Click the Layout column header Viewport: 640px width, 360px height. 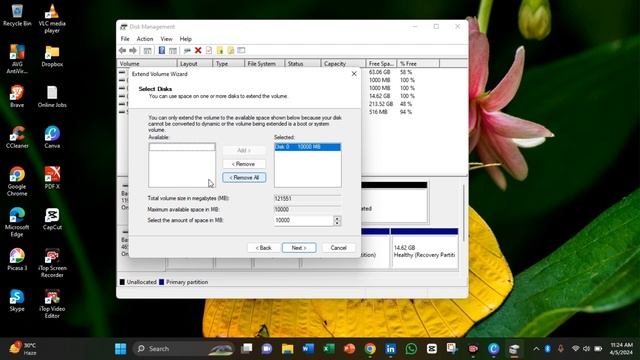(x=195, y=64)
